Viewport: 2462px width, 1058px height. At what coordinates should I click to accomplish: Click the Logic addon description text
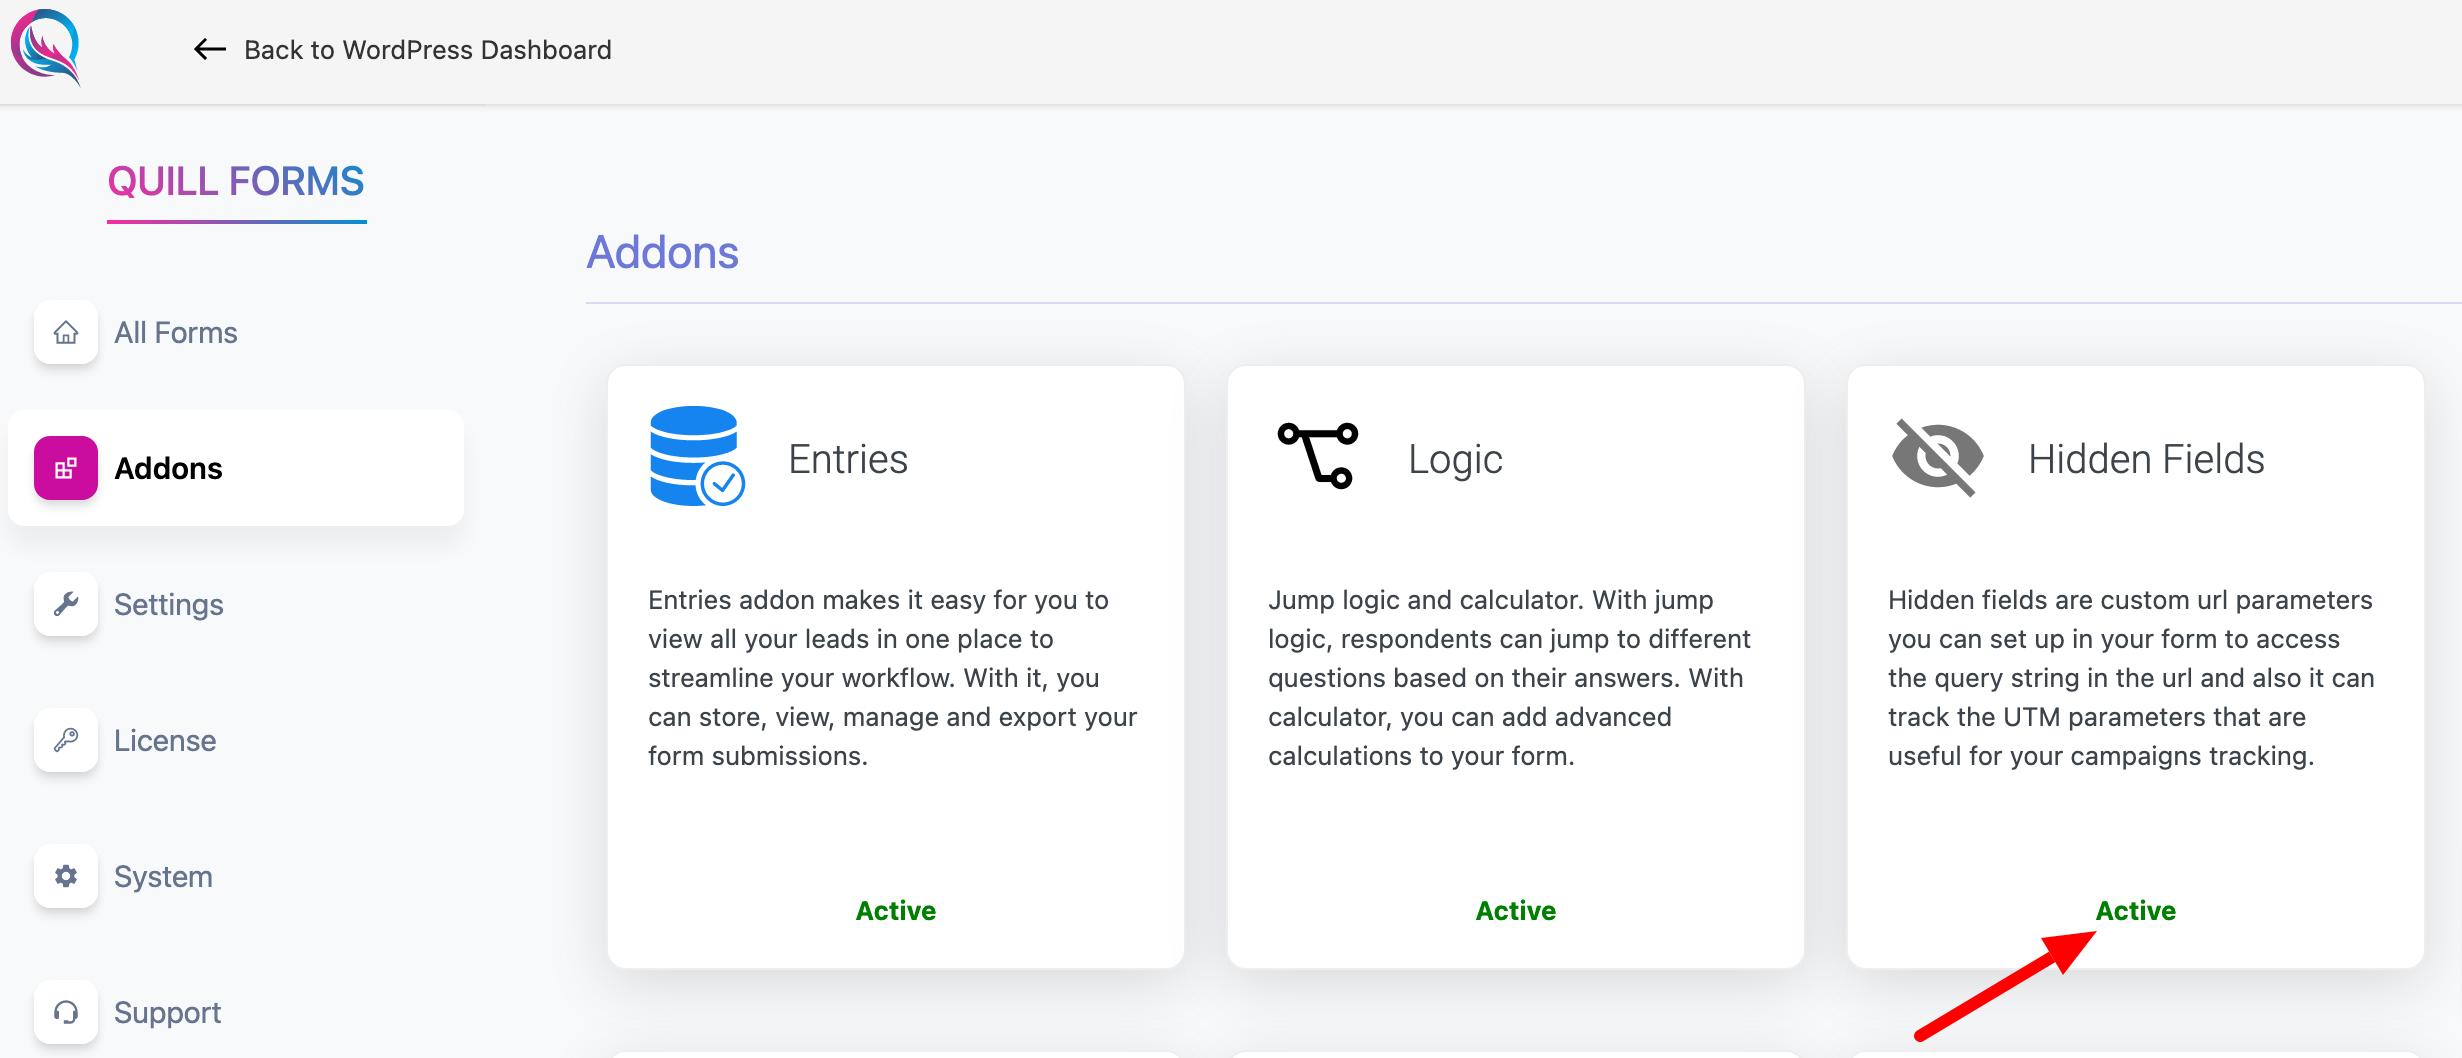click(1509, 677)
